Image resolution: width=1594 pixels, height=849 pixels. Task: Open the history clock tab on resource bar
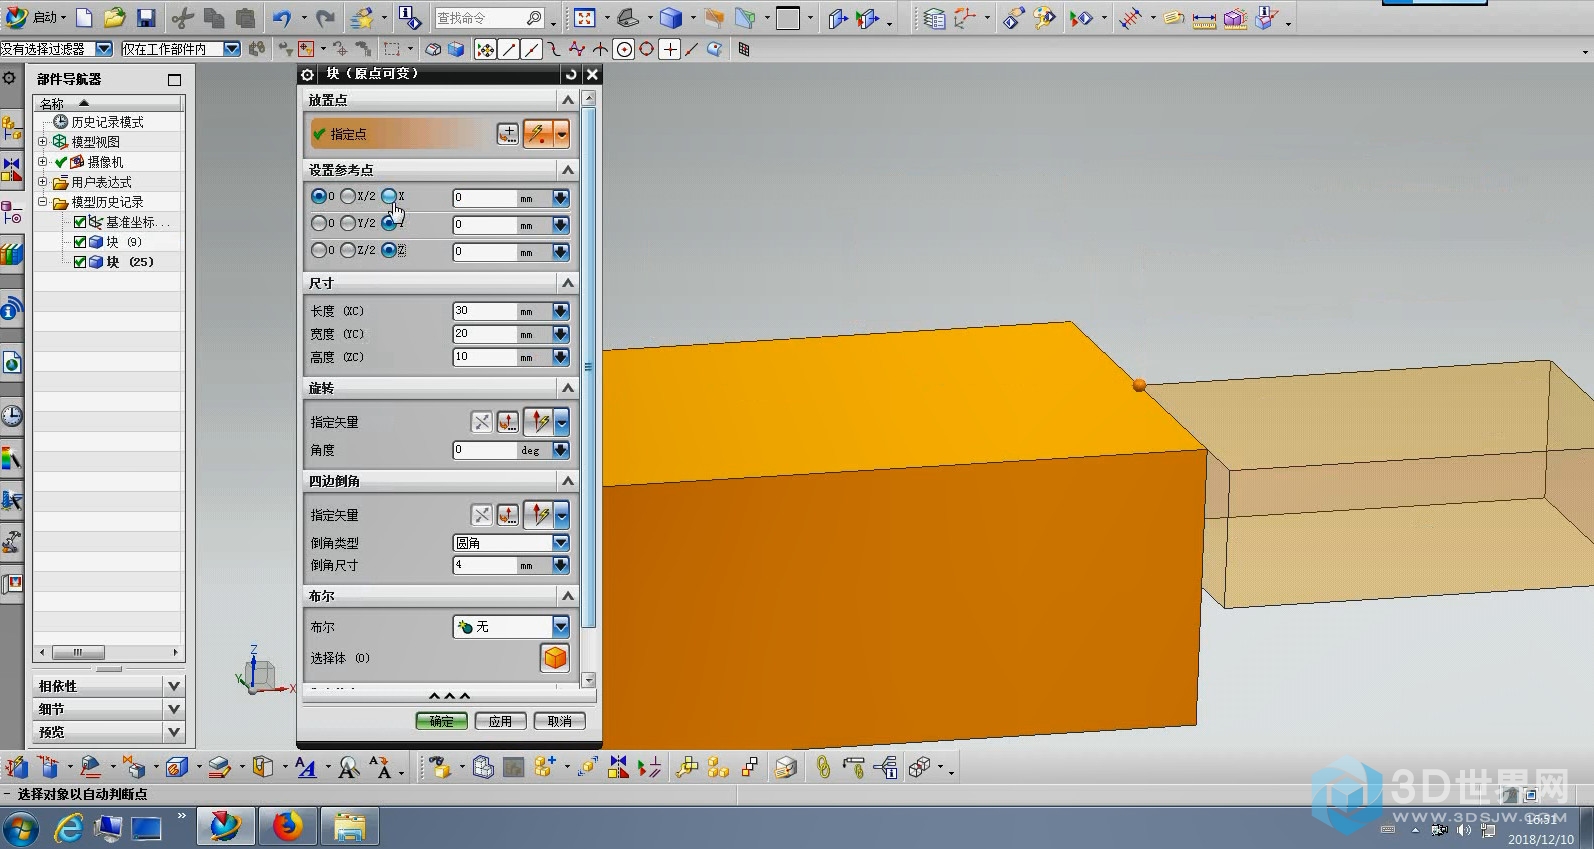click(x=11, y=416)
